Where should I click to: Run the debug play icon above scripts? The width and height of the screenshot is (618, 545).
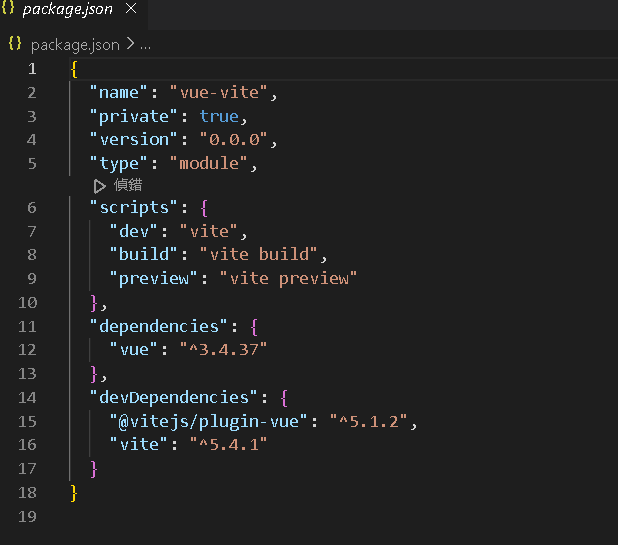100,186
